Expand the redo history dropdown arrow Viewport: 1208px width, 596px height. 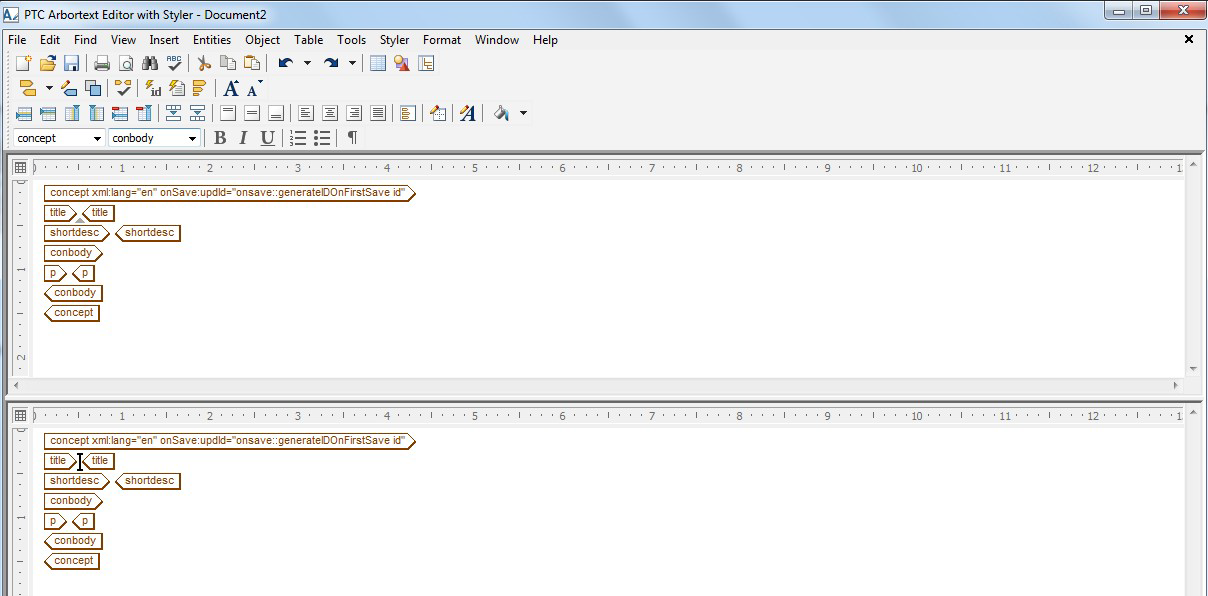point(352,63)
